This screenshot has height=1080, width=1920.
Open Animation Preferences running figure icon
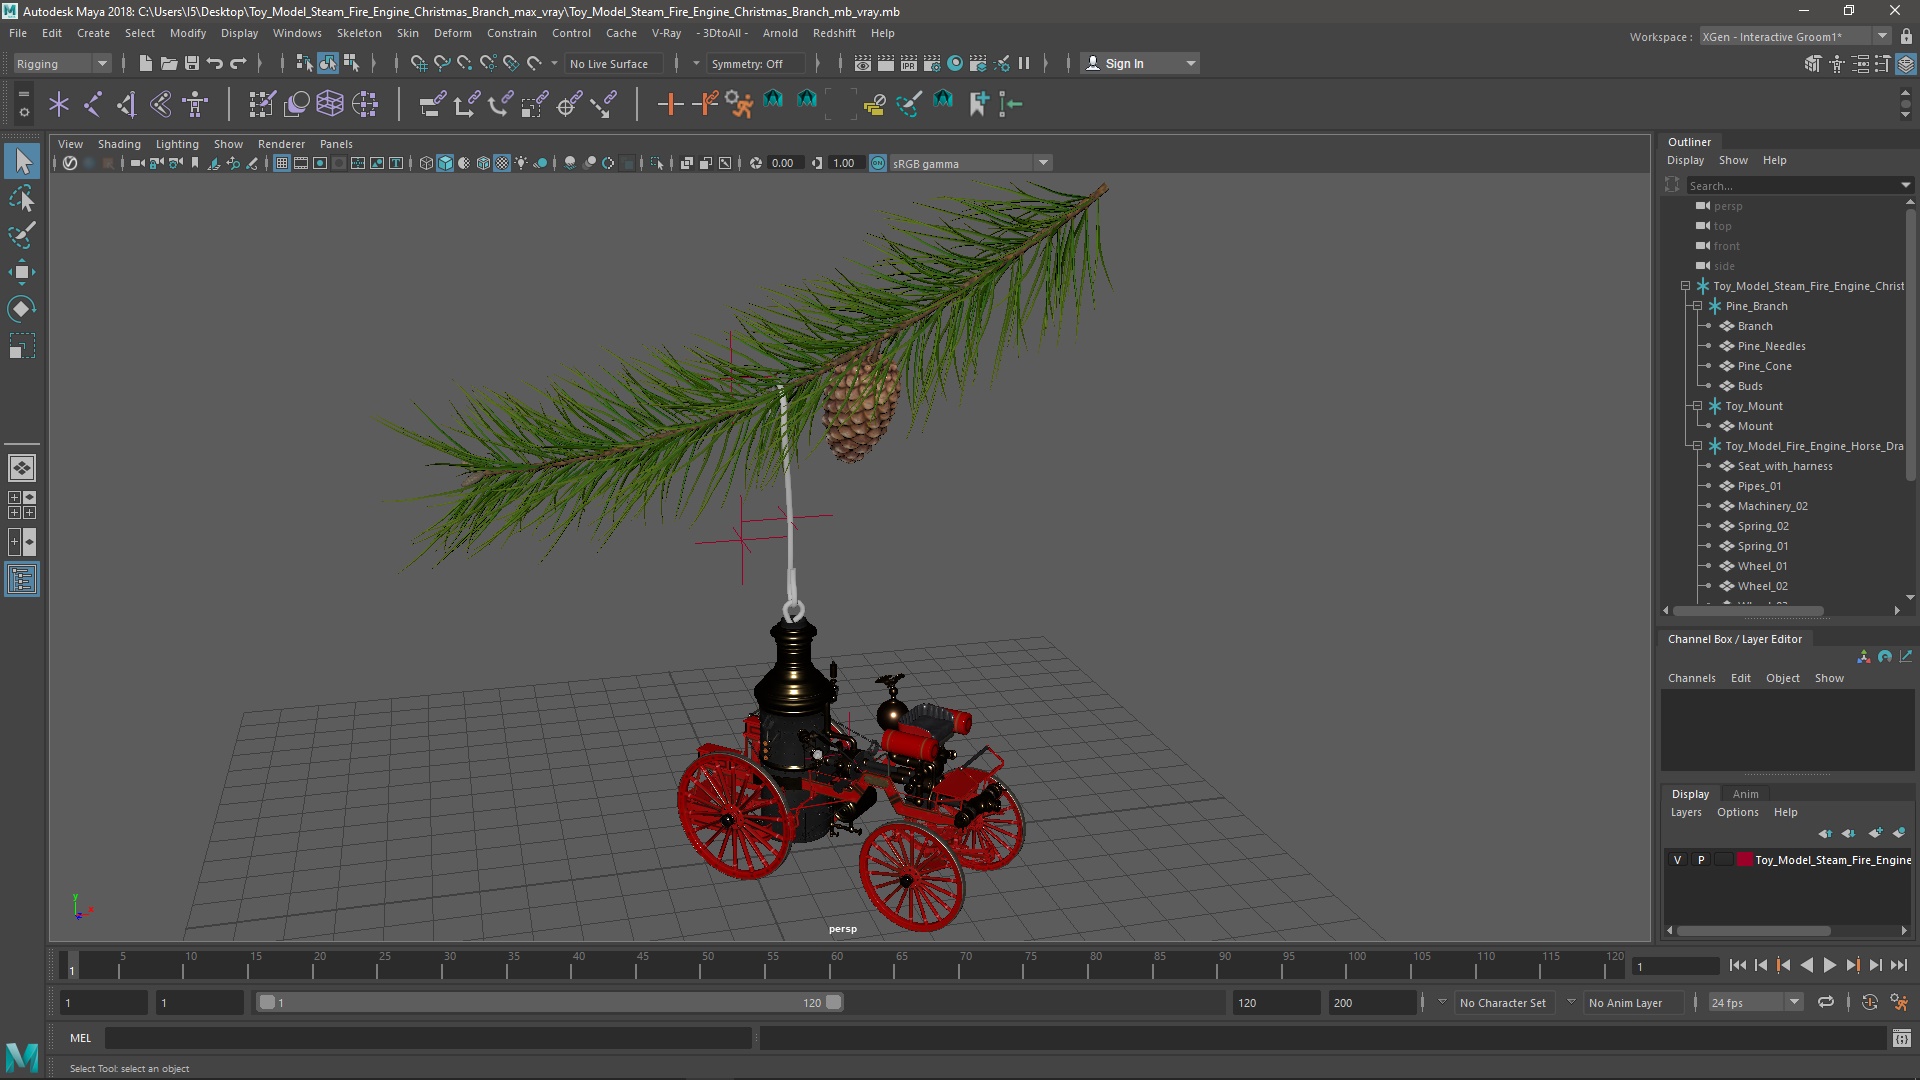pyautogui.click(x=1899, y=1002)
